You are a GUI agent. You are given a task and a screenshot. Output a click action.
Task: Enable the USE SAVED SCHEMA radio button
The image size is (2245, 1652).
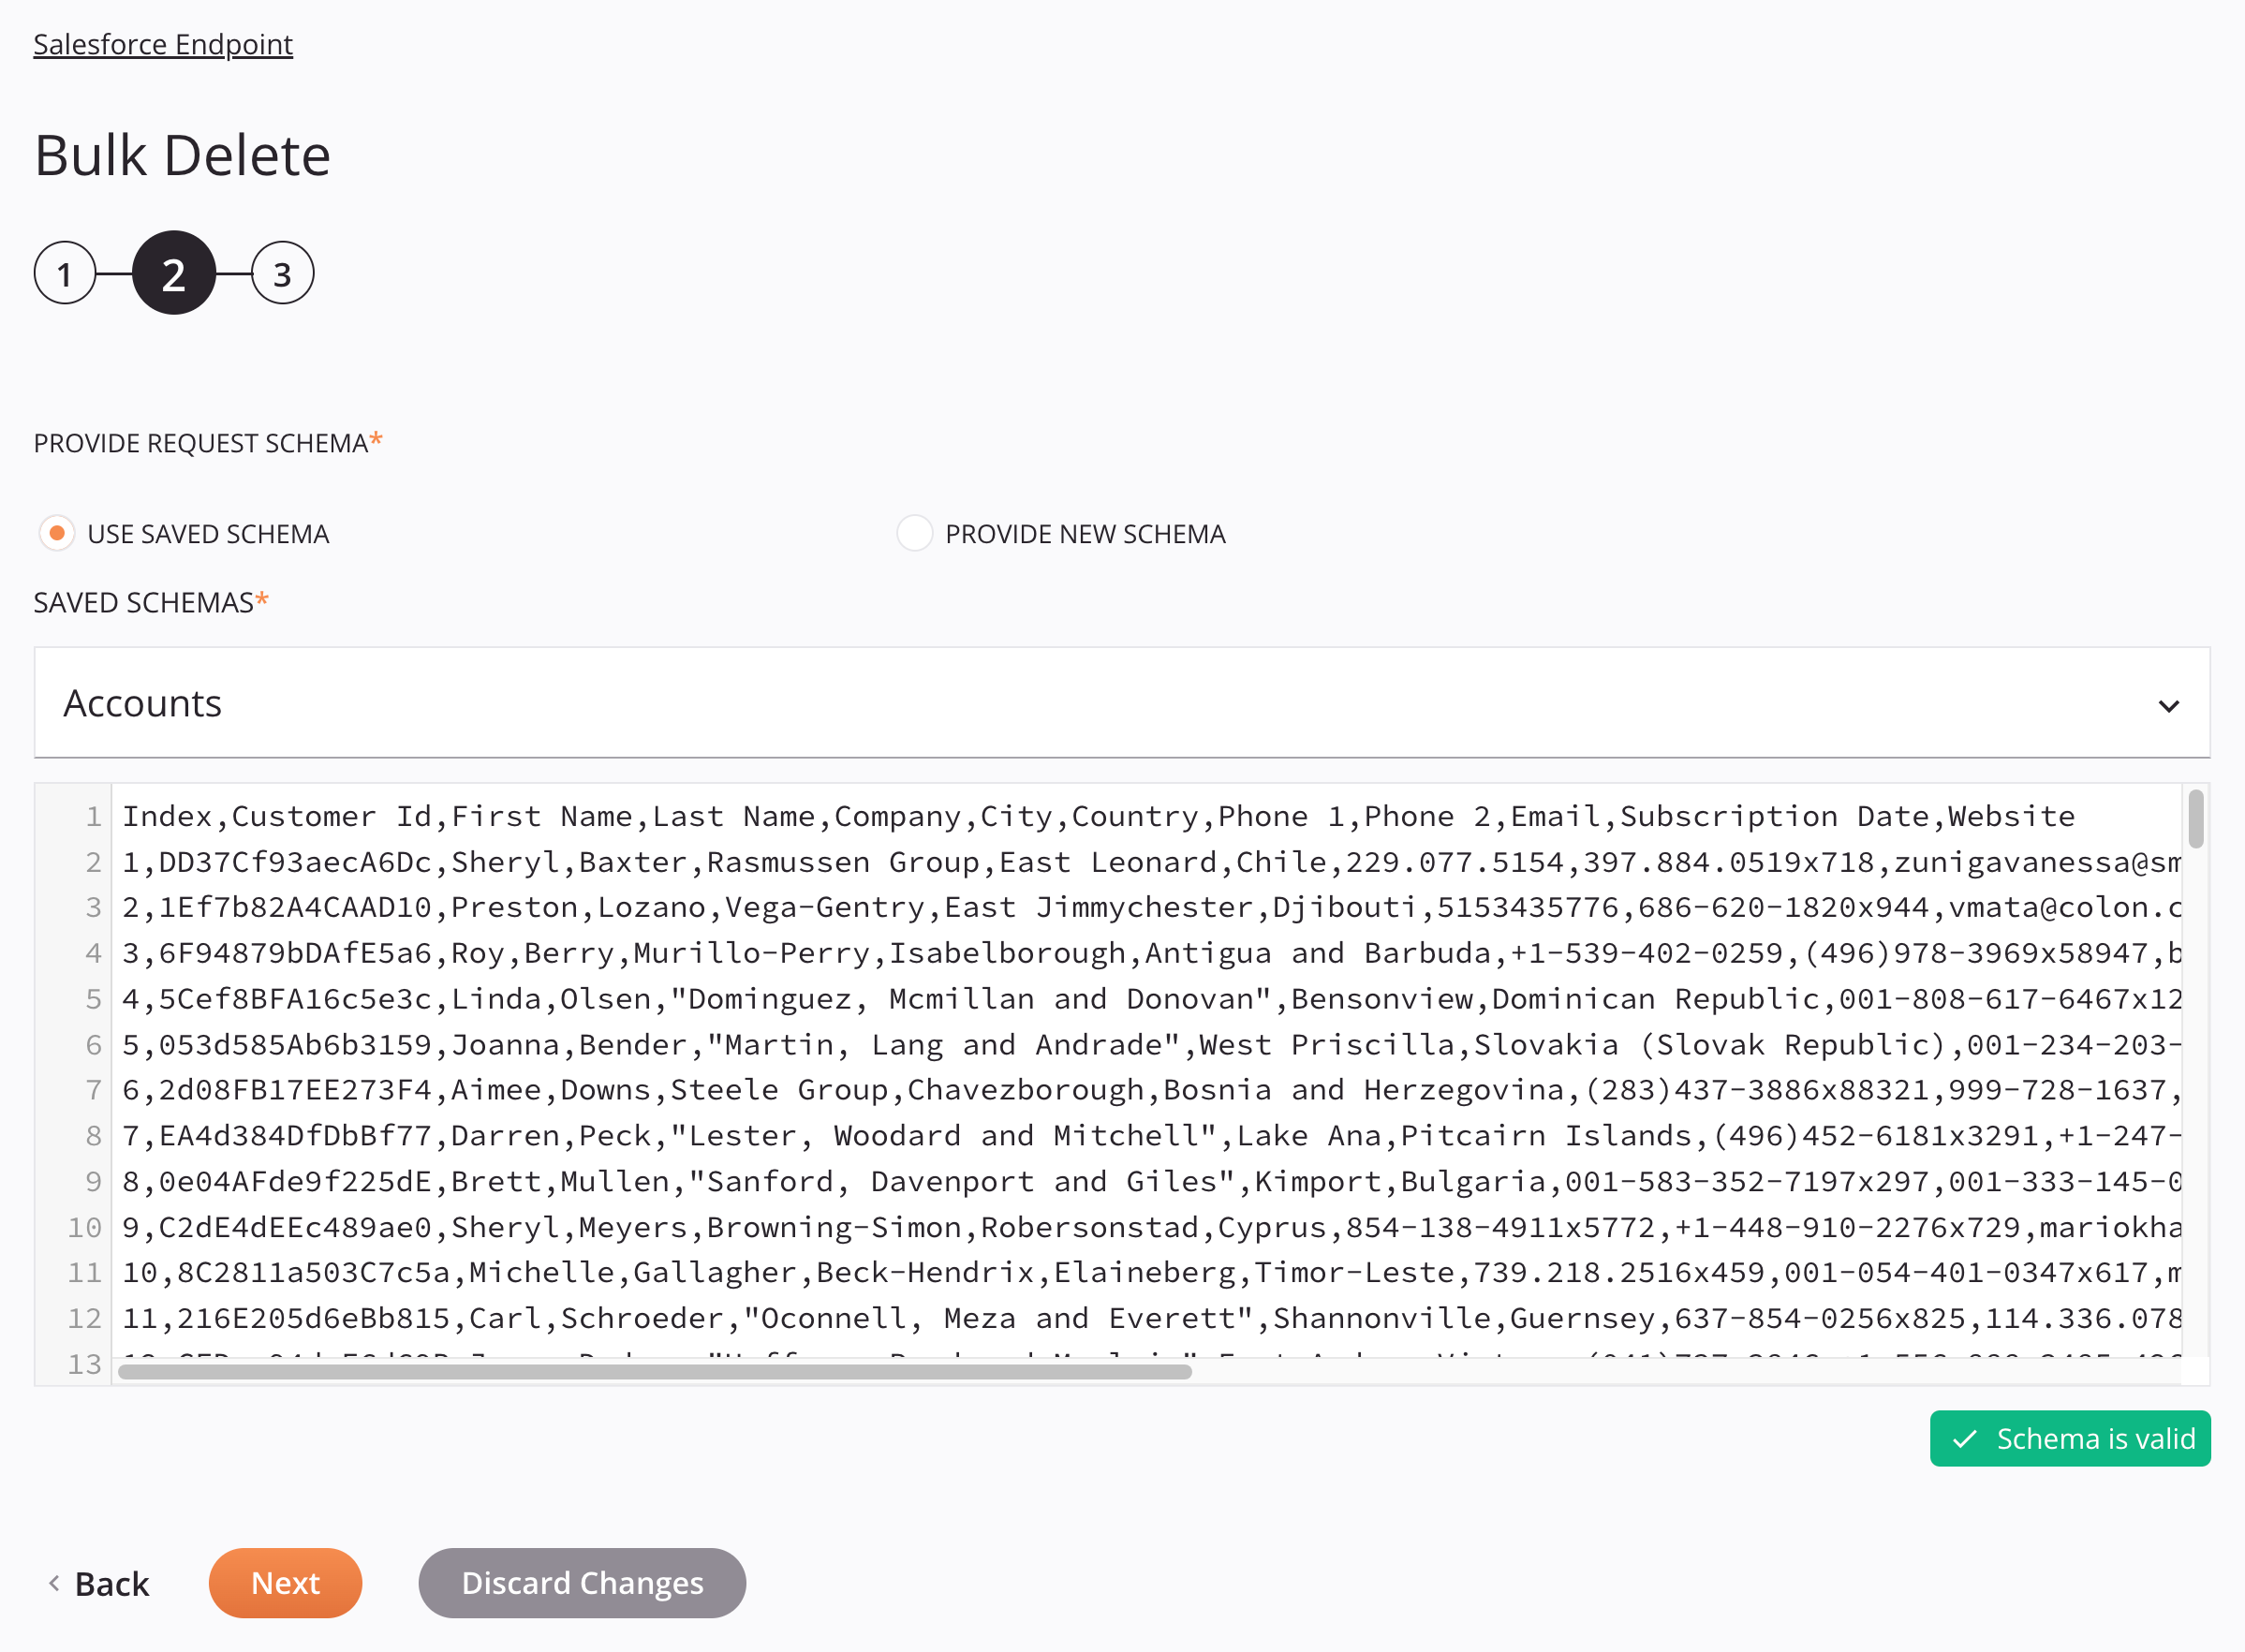pos(57,533)
